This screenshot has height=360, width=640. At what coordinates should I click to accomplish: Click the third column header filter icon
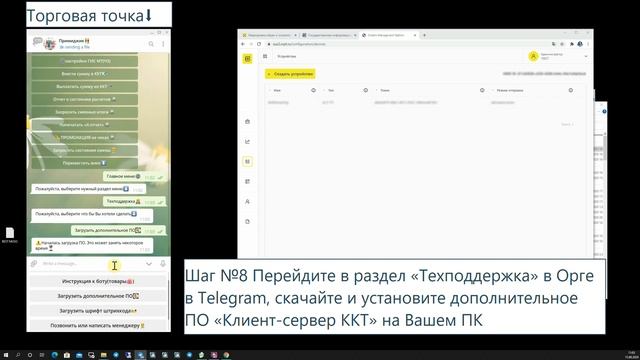tap(482, 90)
